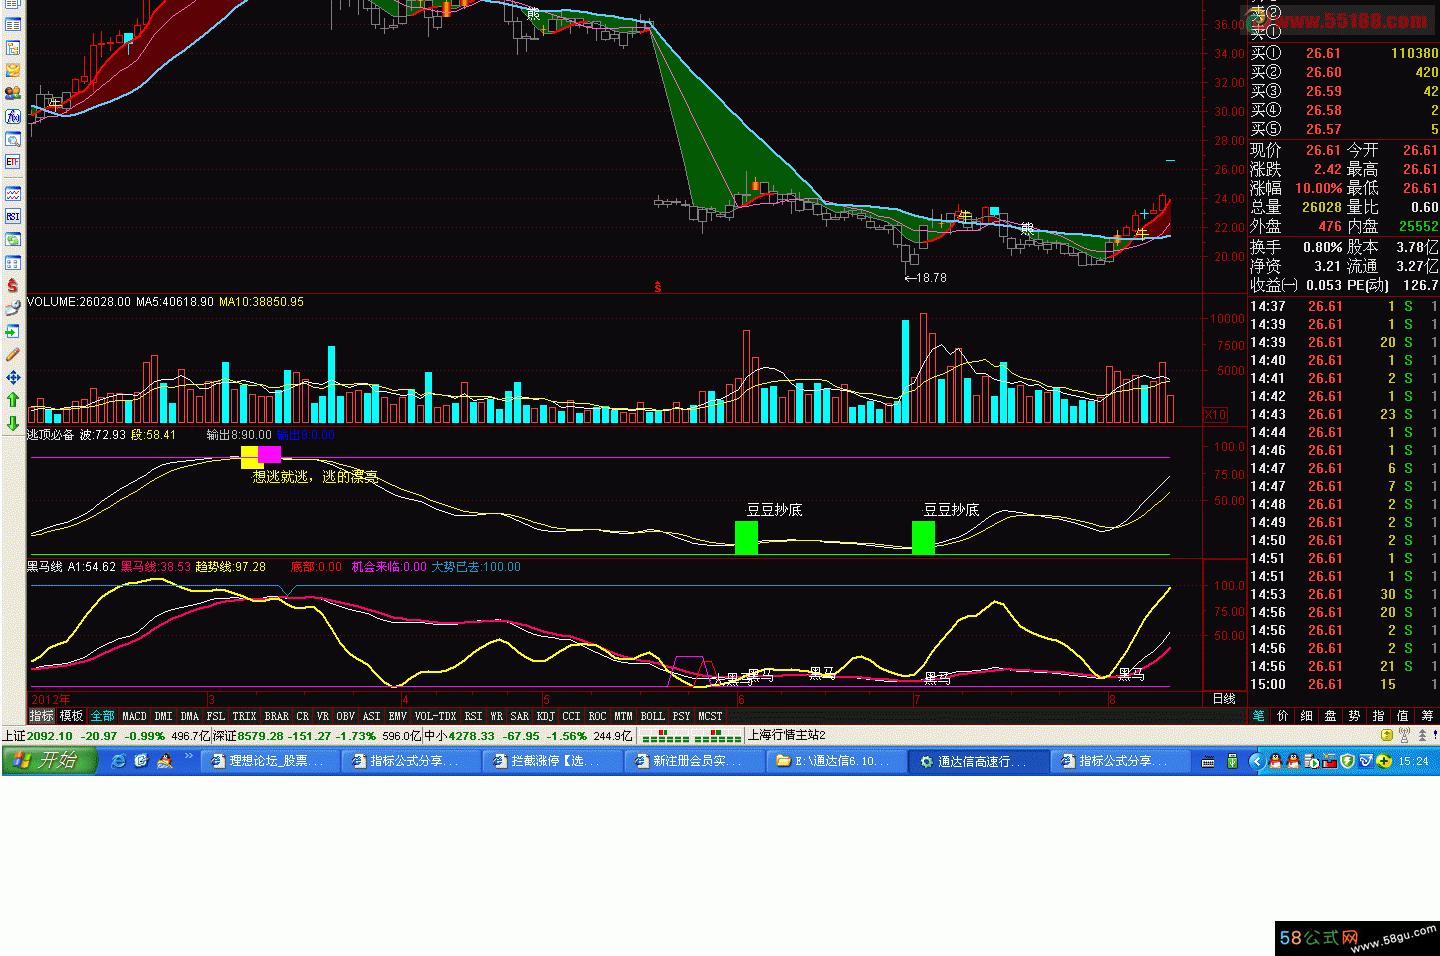
Task: Click the green down arrow icon
Action: 12,423
